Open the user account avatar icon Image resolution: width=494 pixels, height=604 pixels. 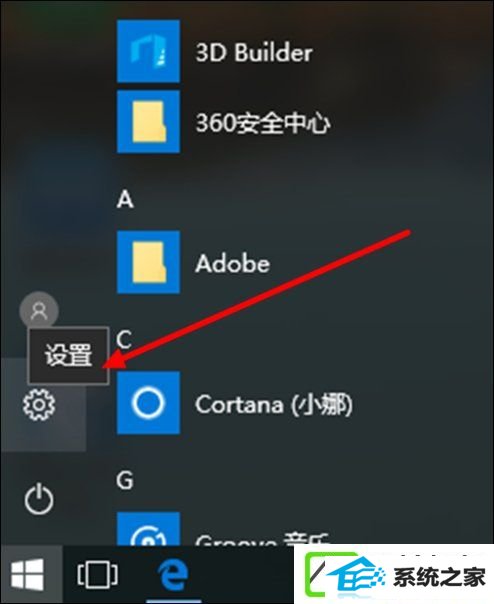point(39,310)
